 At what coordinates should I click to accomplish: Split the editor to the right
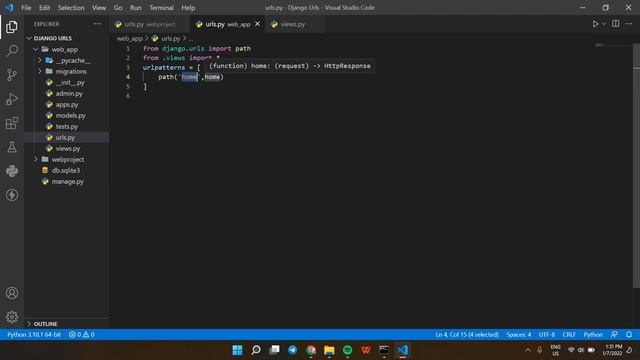pyautogui.click(x=616, y=24)
